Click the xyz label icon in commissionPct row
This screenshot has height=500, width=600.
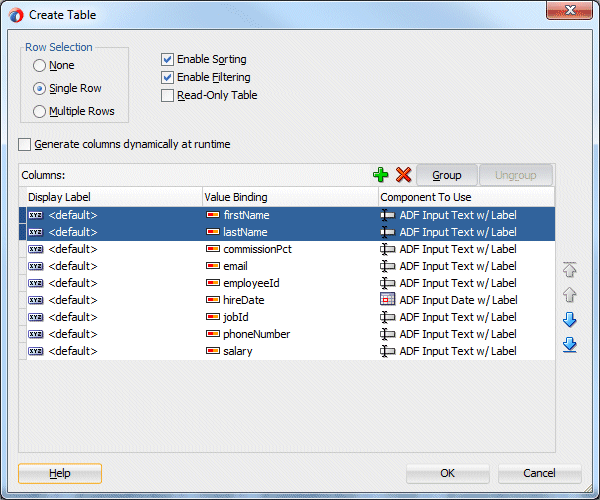[x=36, y=249]
